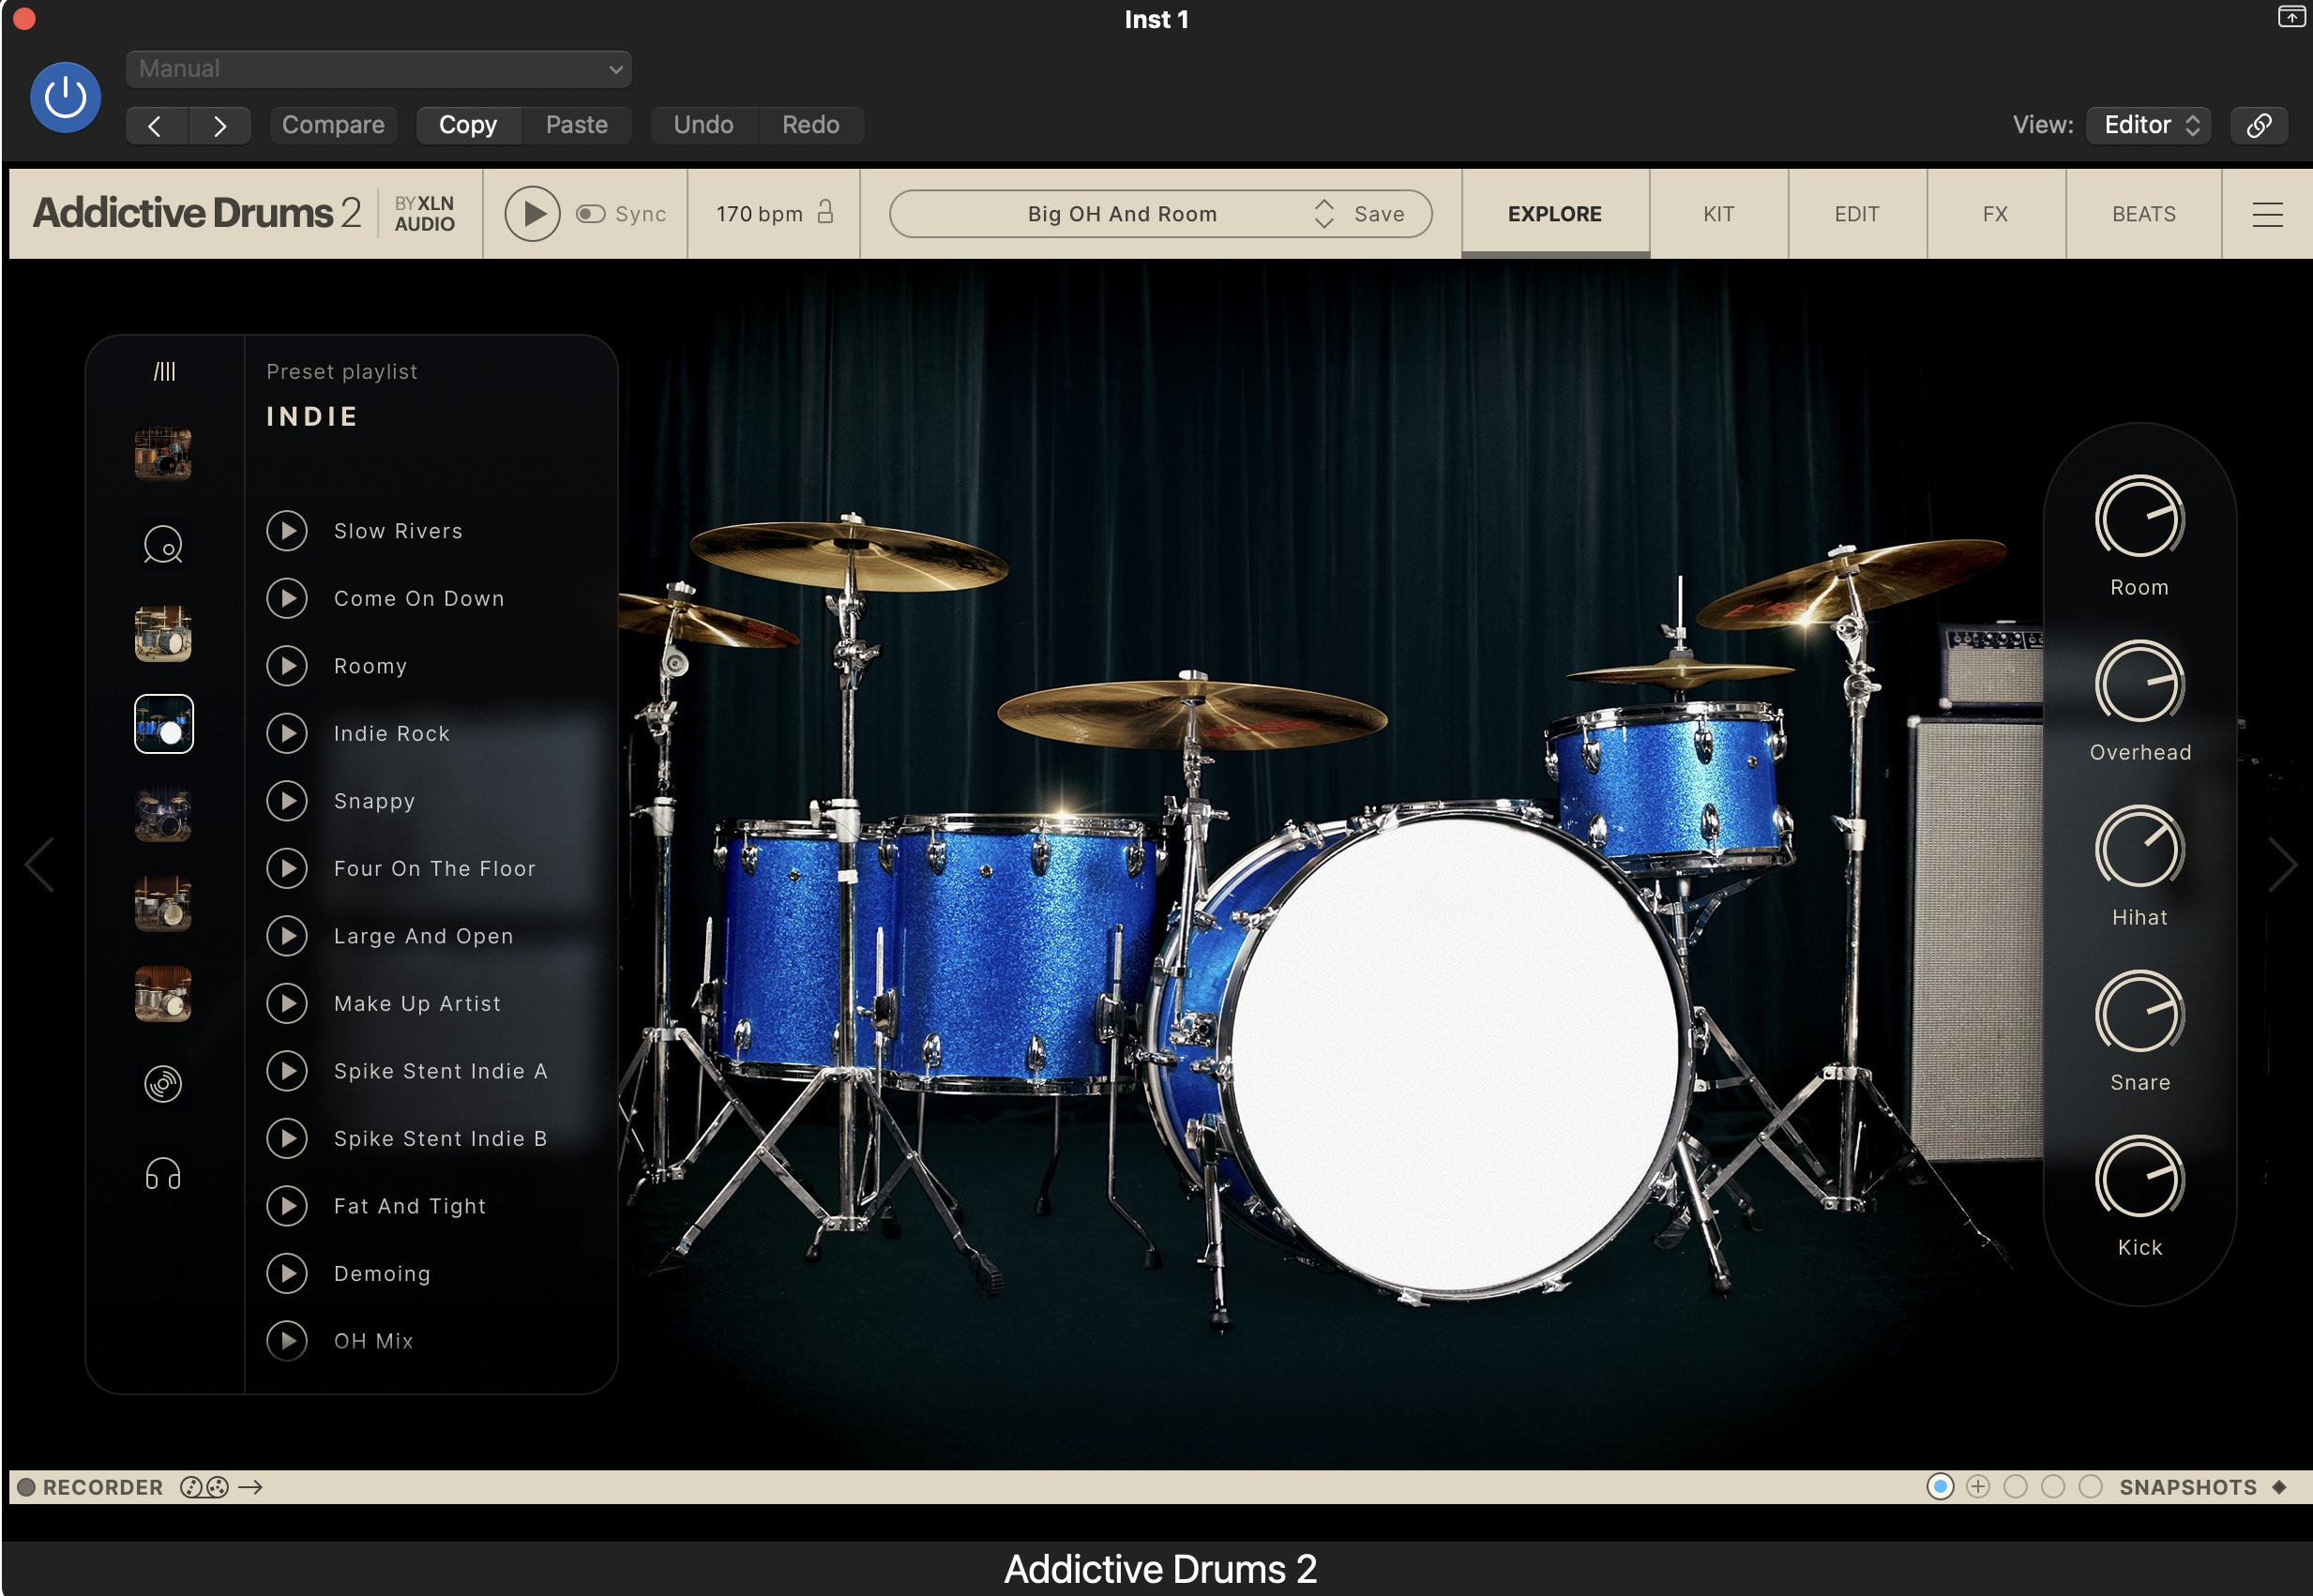Click the recorder dice icons

point(204,1487)
